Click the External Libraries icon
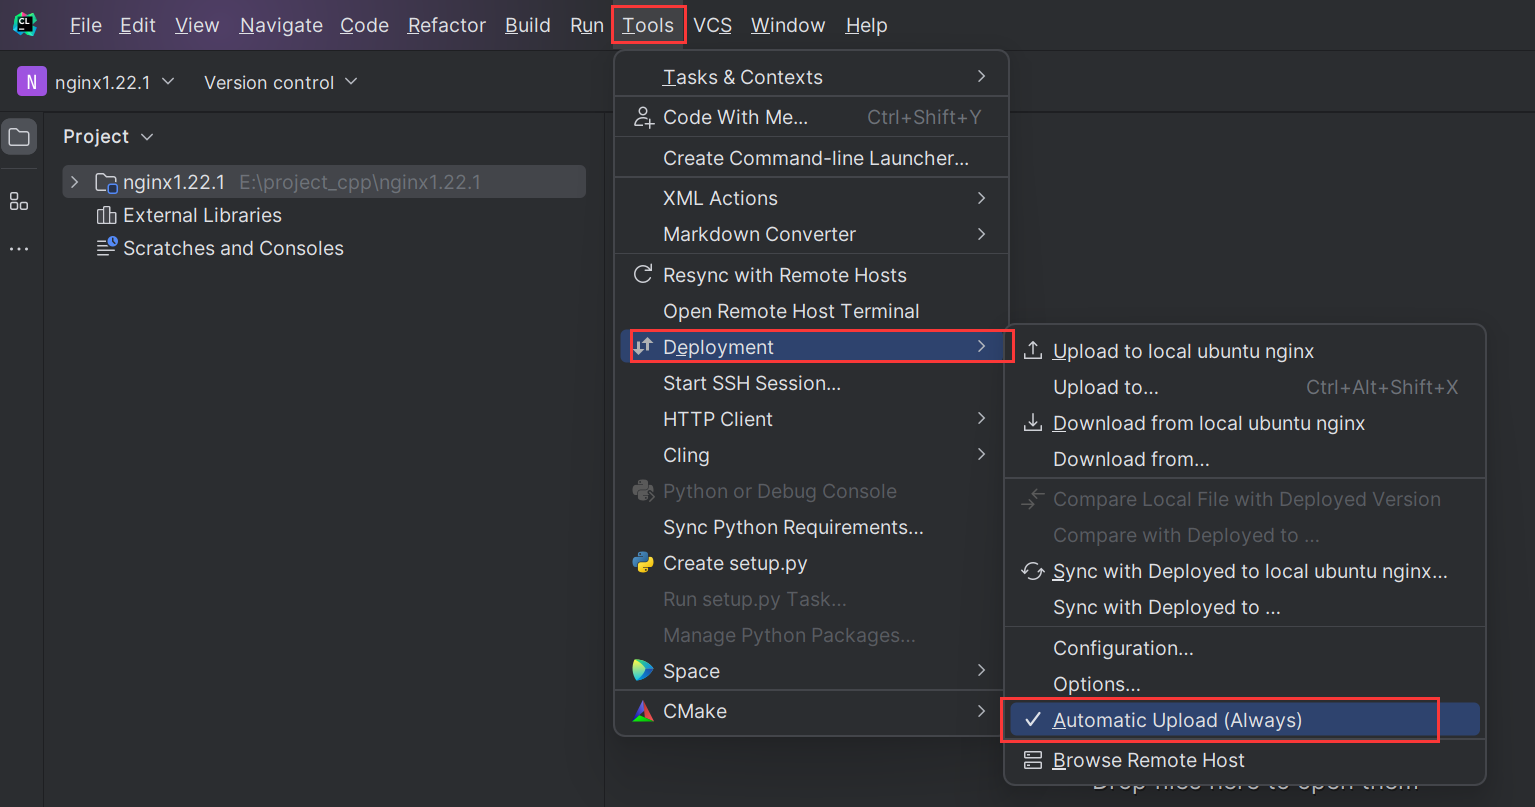The width and height of the screenshot is (1535, 807). coord(106,215)
